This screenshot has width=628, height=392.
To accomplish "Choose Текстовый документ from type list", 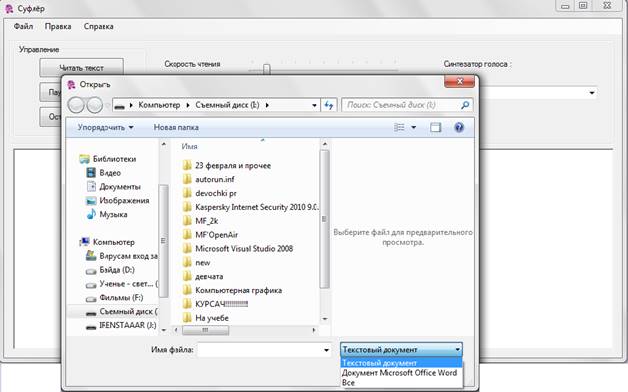I will (401, 363).
